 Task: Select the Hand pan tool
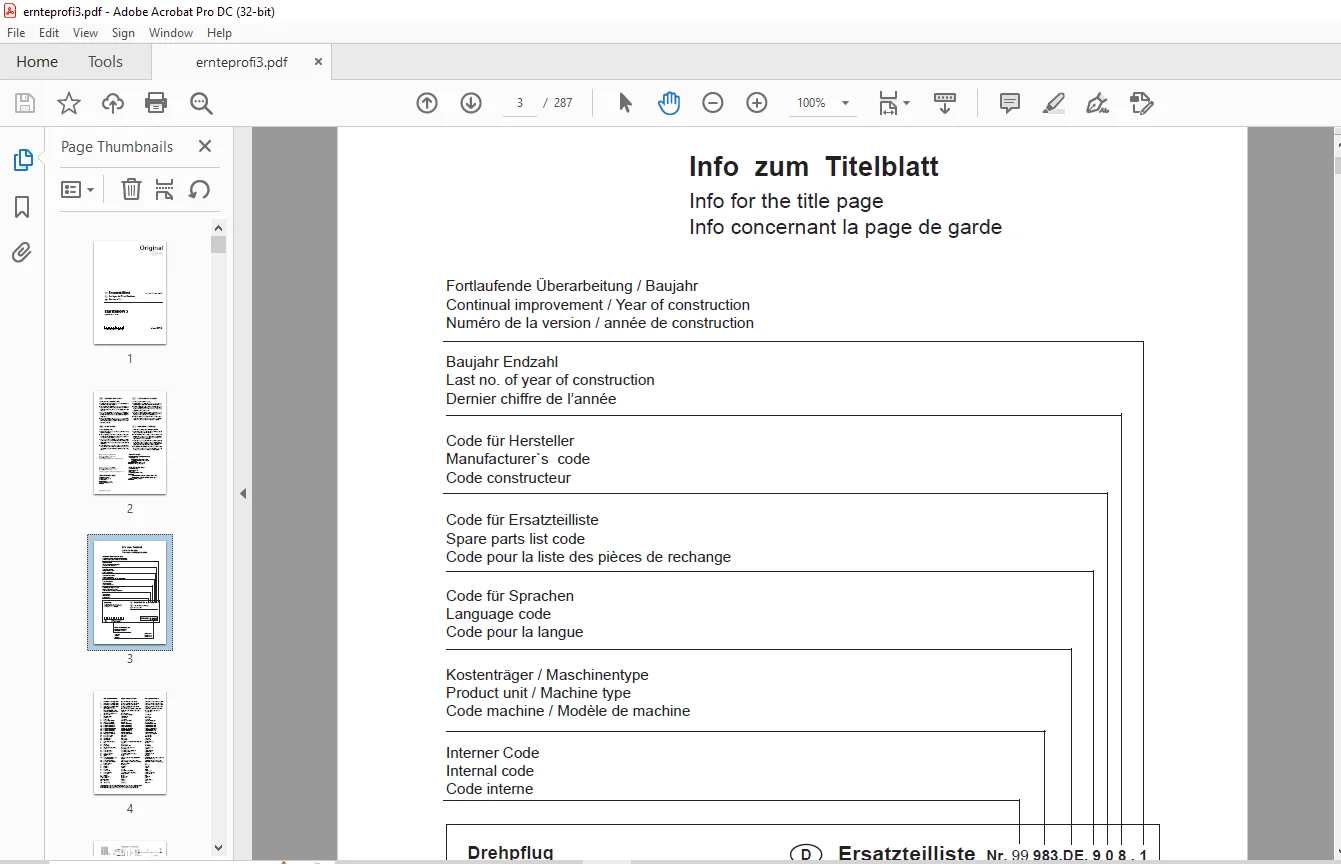click(669, 103)
